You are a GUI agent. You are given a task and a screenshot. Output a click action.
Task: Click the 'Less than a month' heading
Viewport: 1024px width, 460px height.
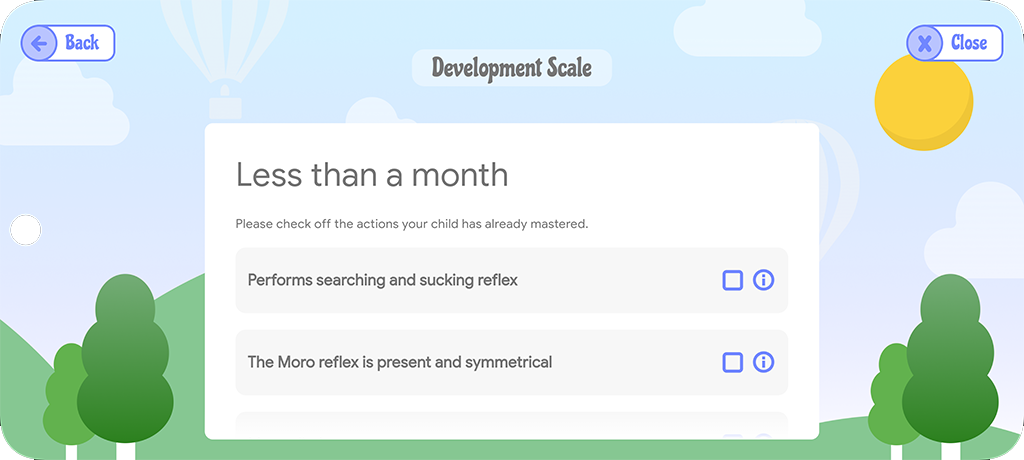(x=372, y=175)
